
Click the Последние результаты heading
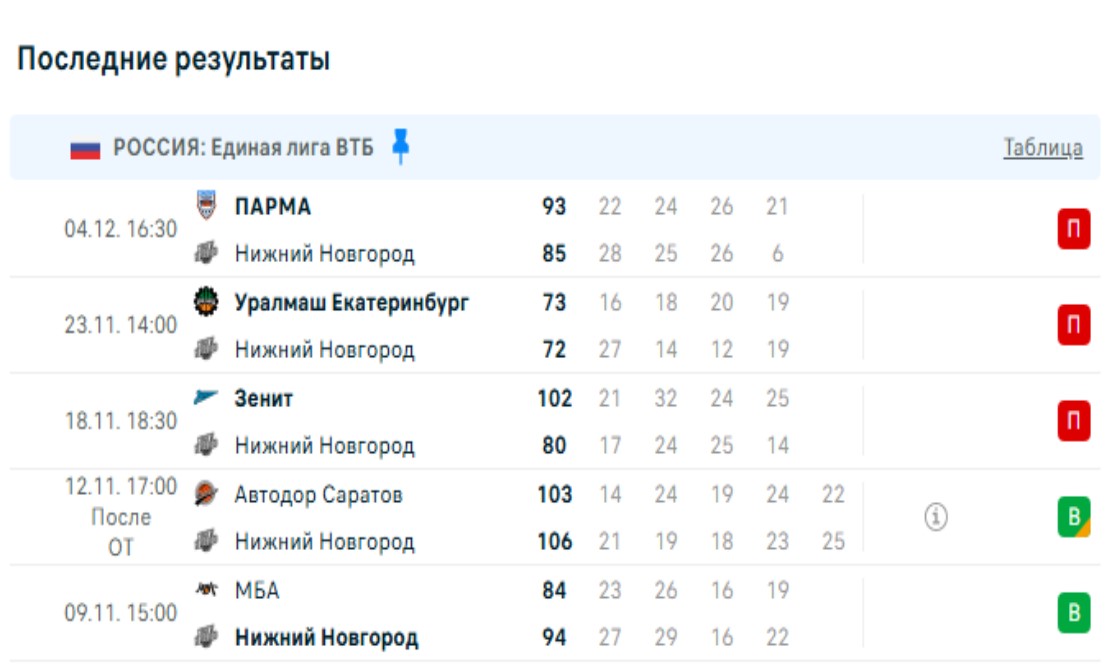(173, 59)
